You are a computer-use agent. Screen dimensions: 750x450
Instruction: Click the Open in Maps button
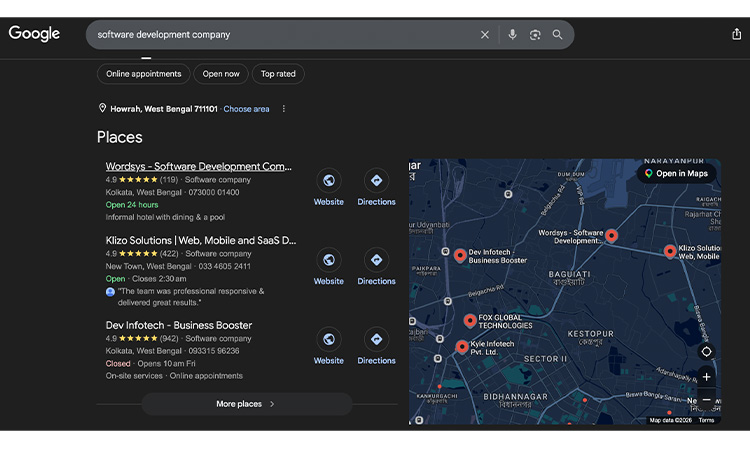click(x=676, y=174)
